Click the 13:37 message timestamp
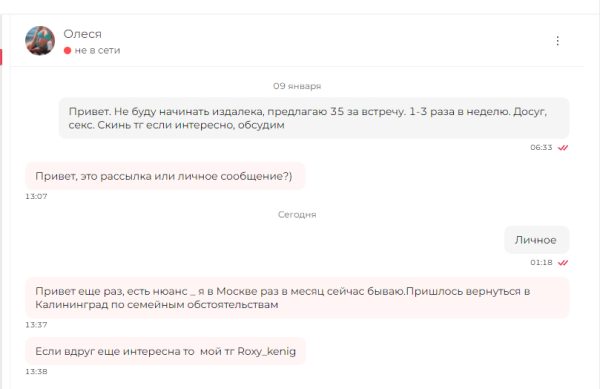Image resolution: width=600 pixels, height=389 pixels. point(36,325)
